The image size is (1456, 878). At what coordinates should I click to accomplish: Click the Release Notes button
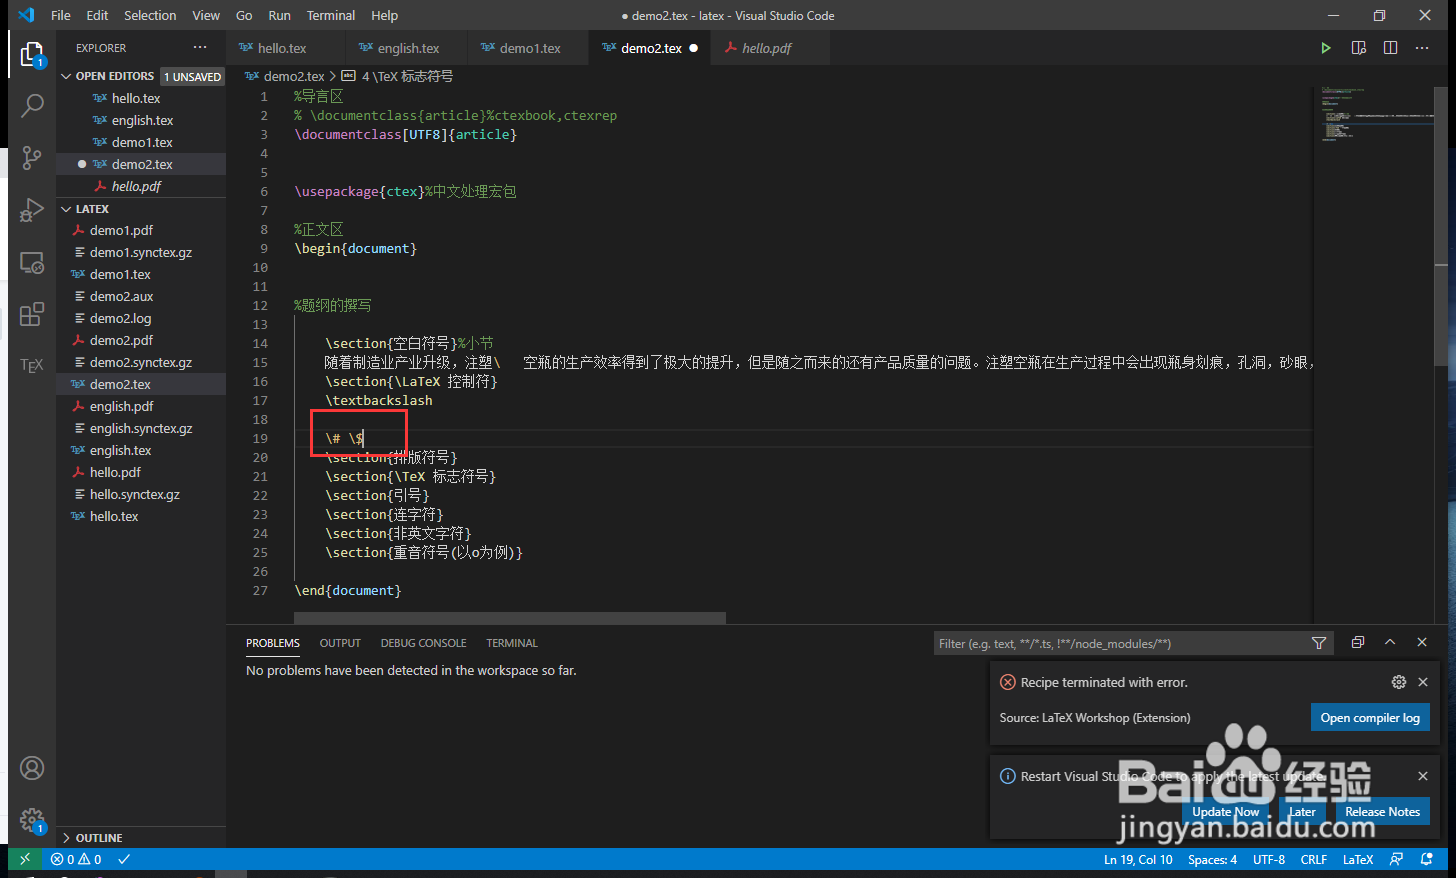point(1382,812)
